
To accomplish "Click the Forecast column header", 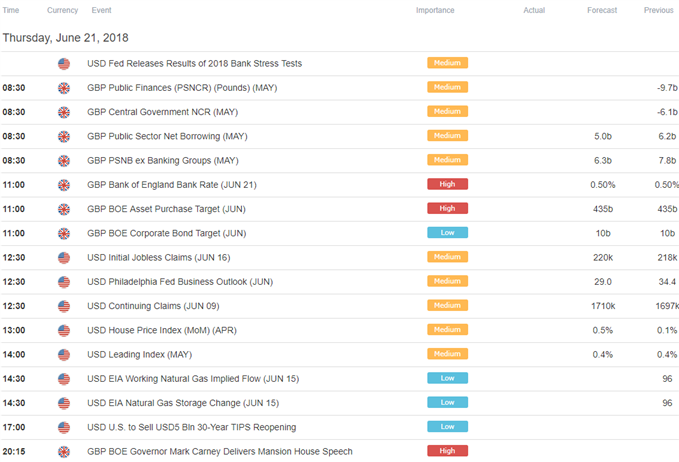I will pyautogui.click(x=602, y=10).
